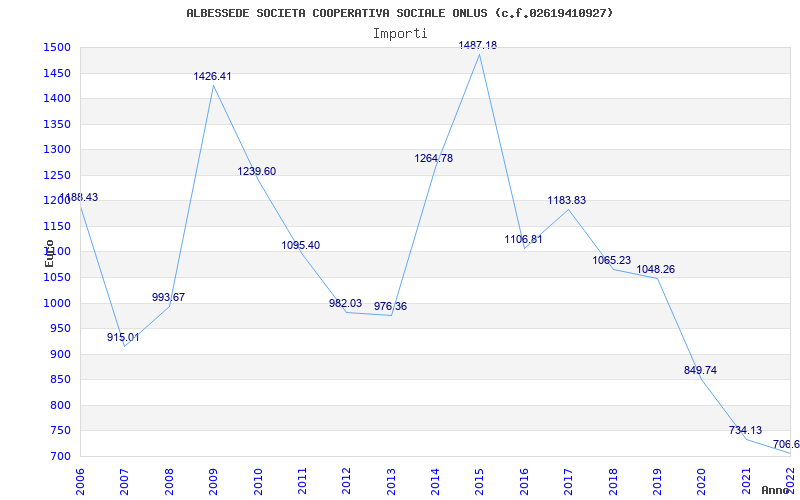
Task: Click the 2006 x-axis year label
Action: tap(80, 481)
